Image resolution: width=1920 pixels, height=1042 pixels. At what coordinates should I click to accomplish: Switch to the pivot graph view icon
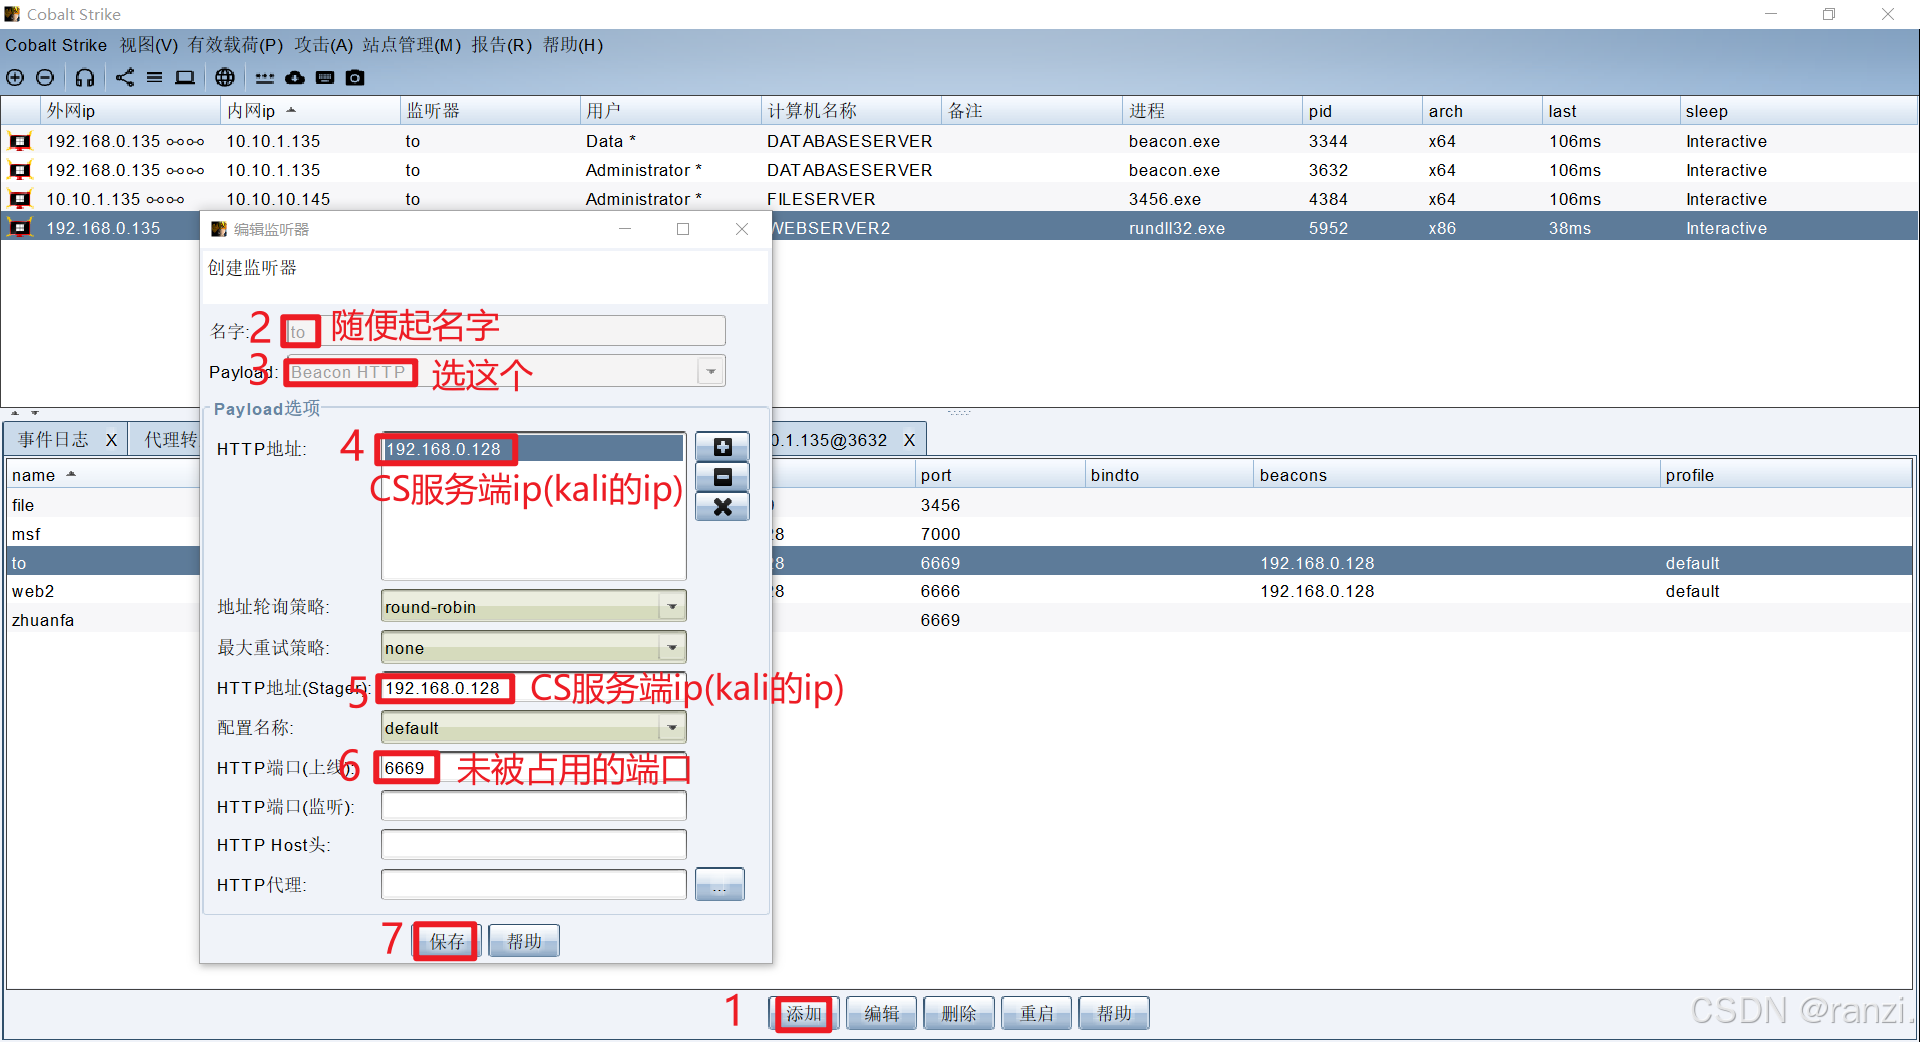click(125, 77)
